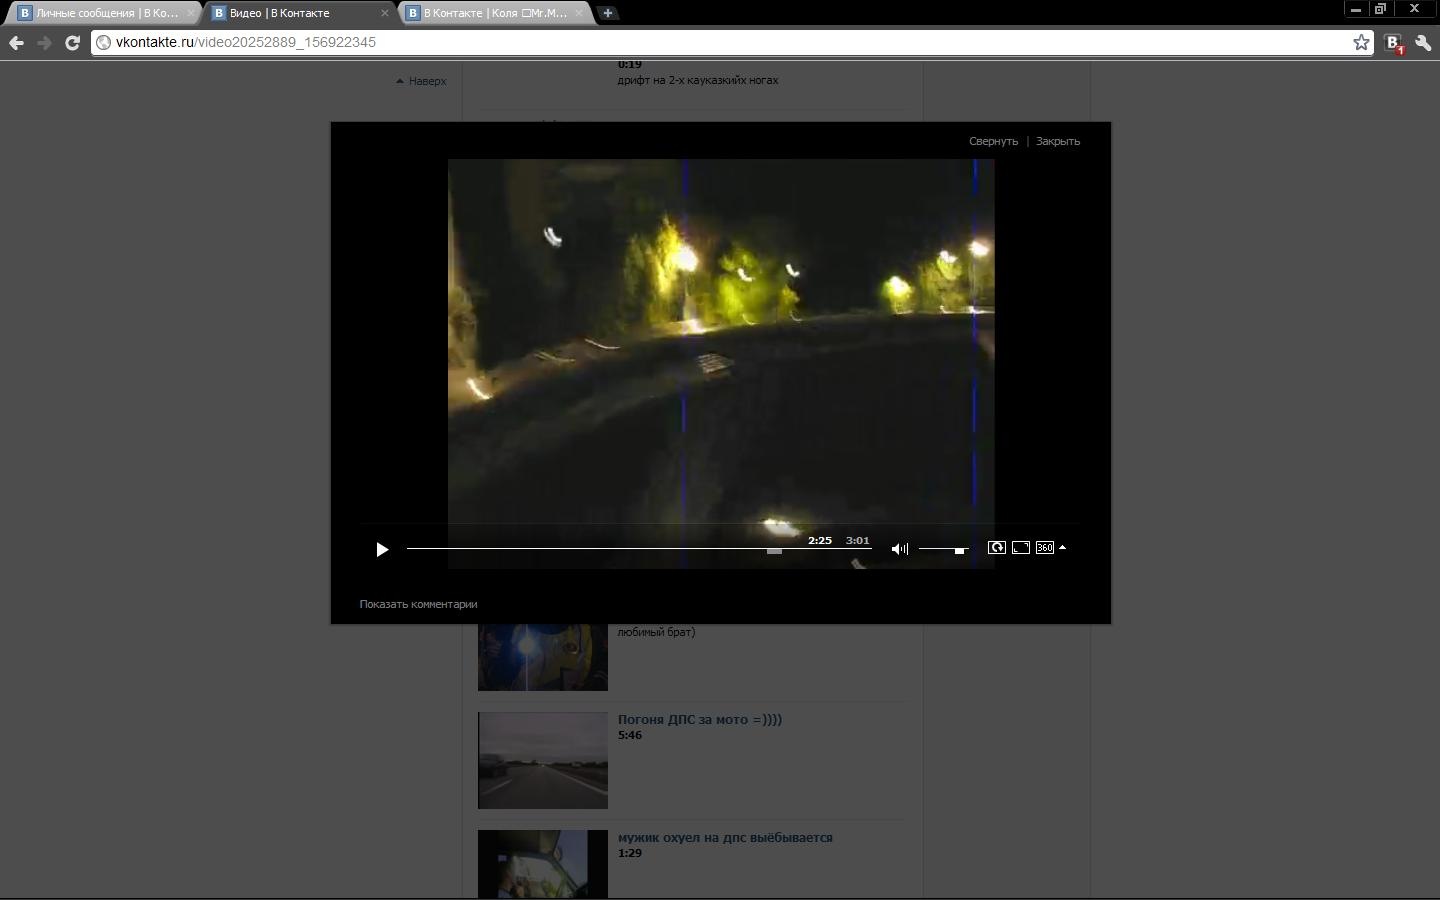The image size is (1440, 900).
Task: Go back using the browser back arrow
Action: pyautogui.click(x=16, y=43)
